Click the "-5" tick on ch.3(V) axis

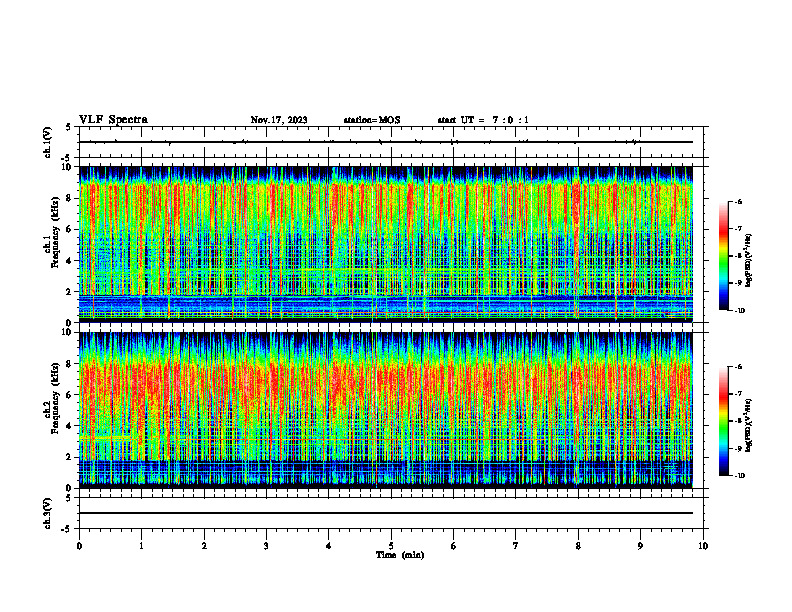pos(67,529)
